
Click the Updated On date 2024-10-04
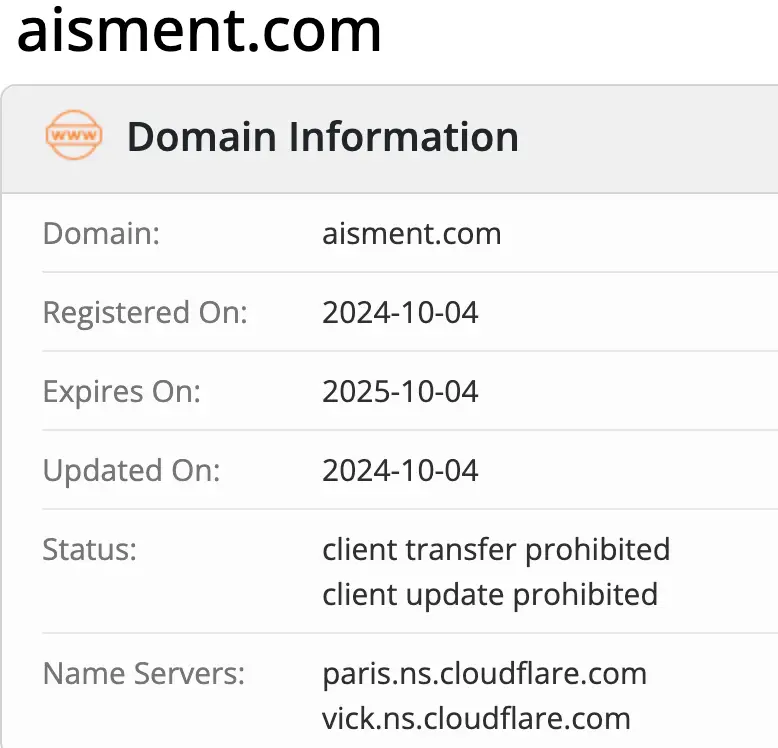click(400, 470)
